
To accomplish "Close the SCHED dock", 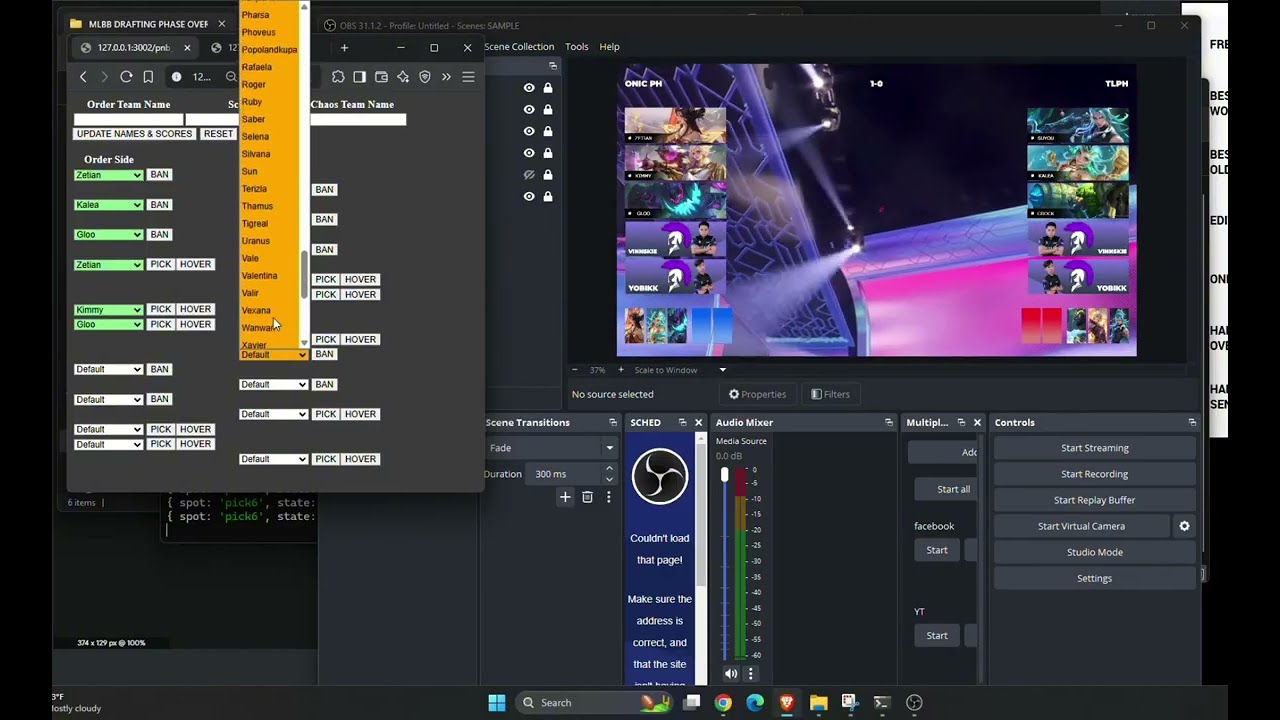I will (699, 423).
